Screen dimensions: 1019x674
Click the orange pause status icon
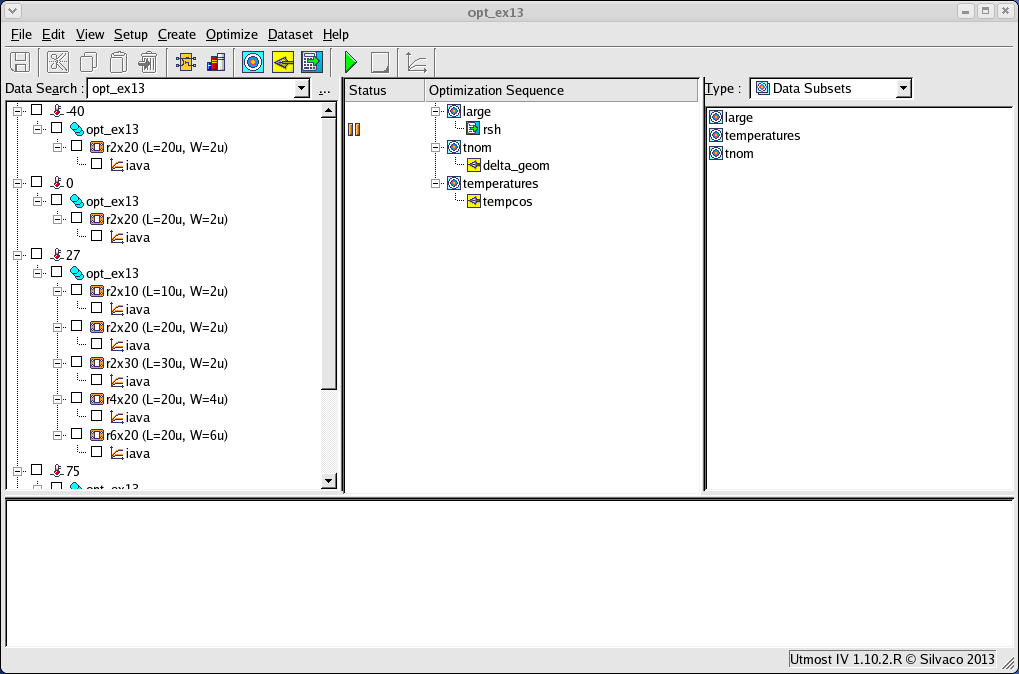tap(354, 129)
